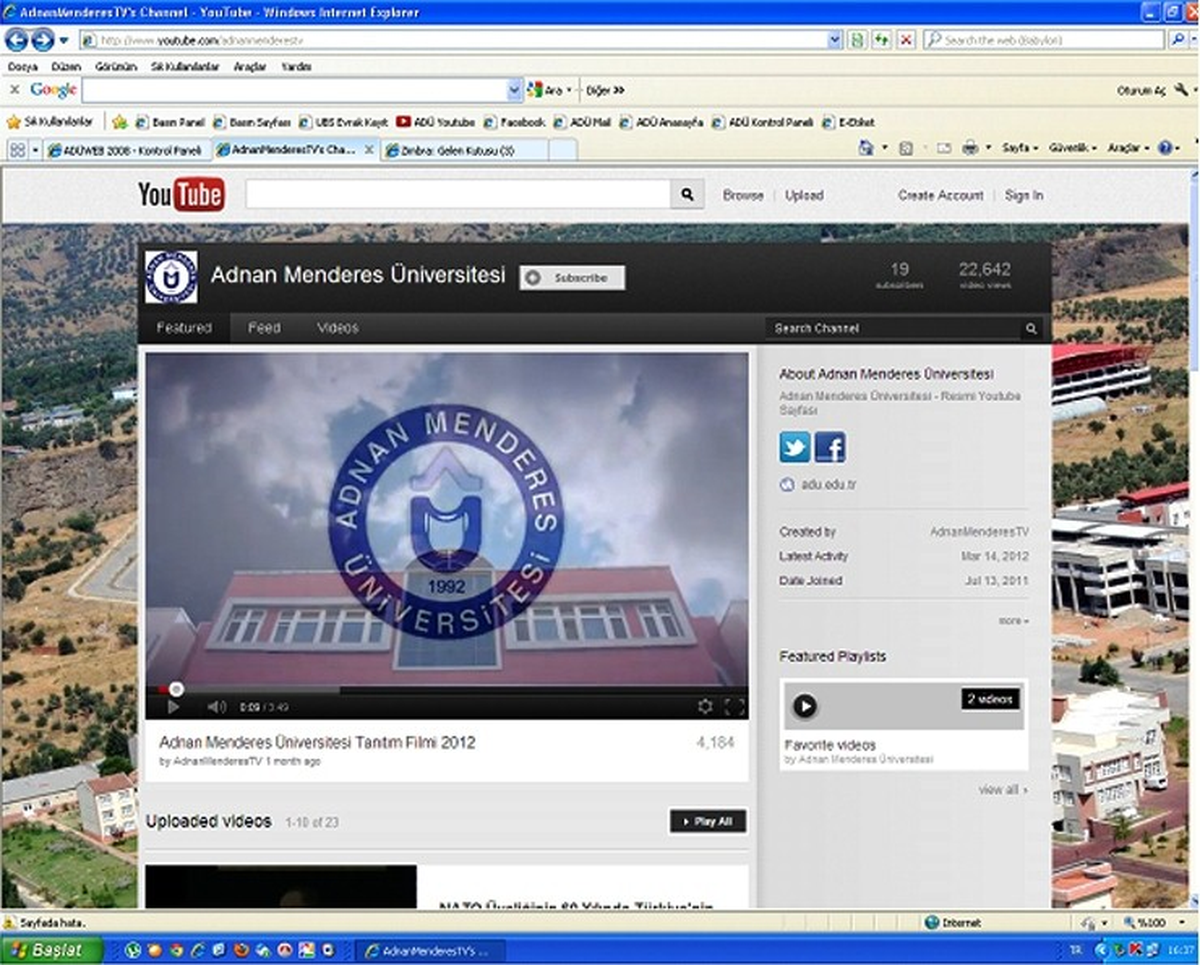Open the address bar history dropdown

[835, 40]
